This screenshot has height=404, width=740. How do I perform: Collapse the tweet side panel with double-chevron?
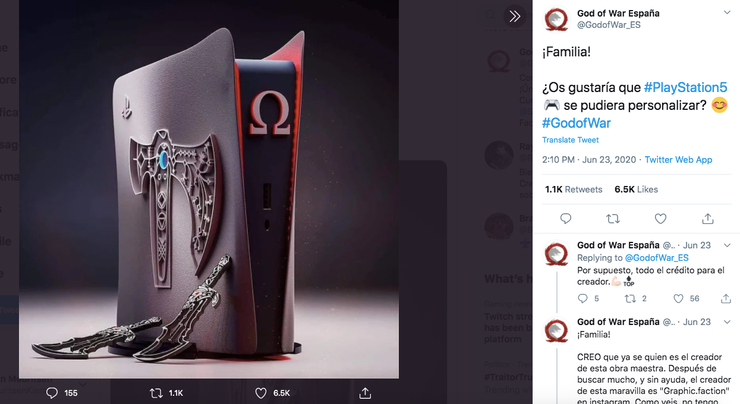click(x=514, y=16)
